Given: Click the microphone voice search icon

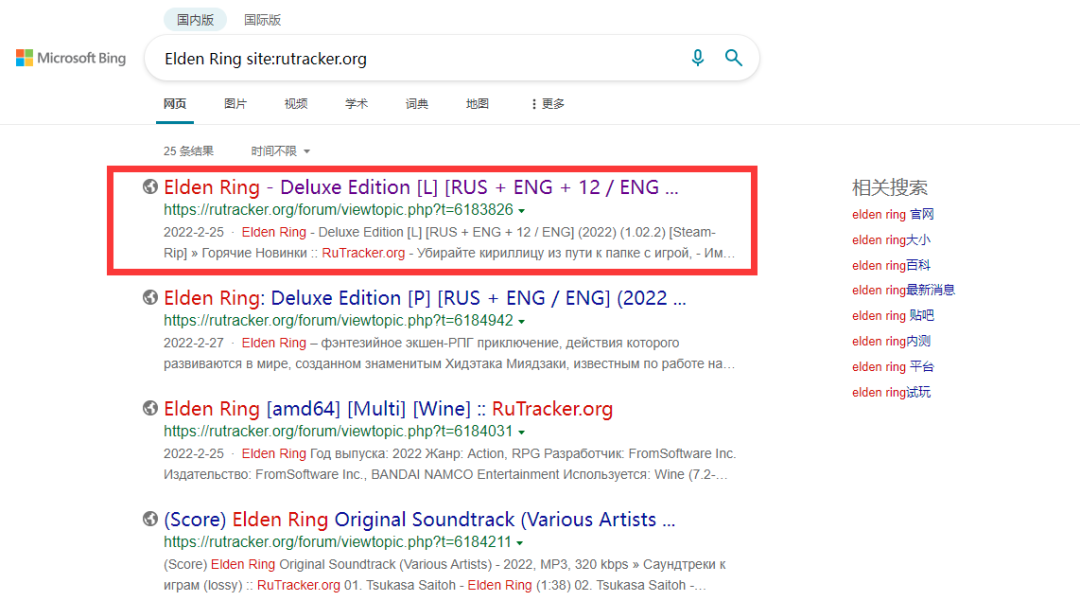Looking at the screenshot, I should pyautogui.click(x=698, y=58).
